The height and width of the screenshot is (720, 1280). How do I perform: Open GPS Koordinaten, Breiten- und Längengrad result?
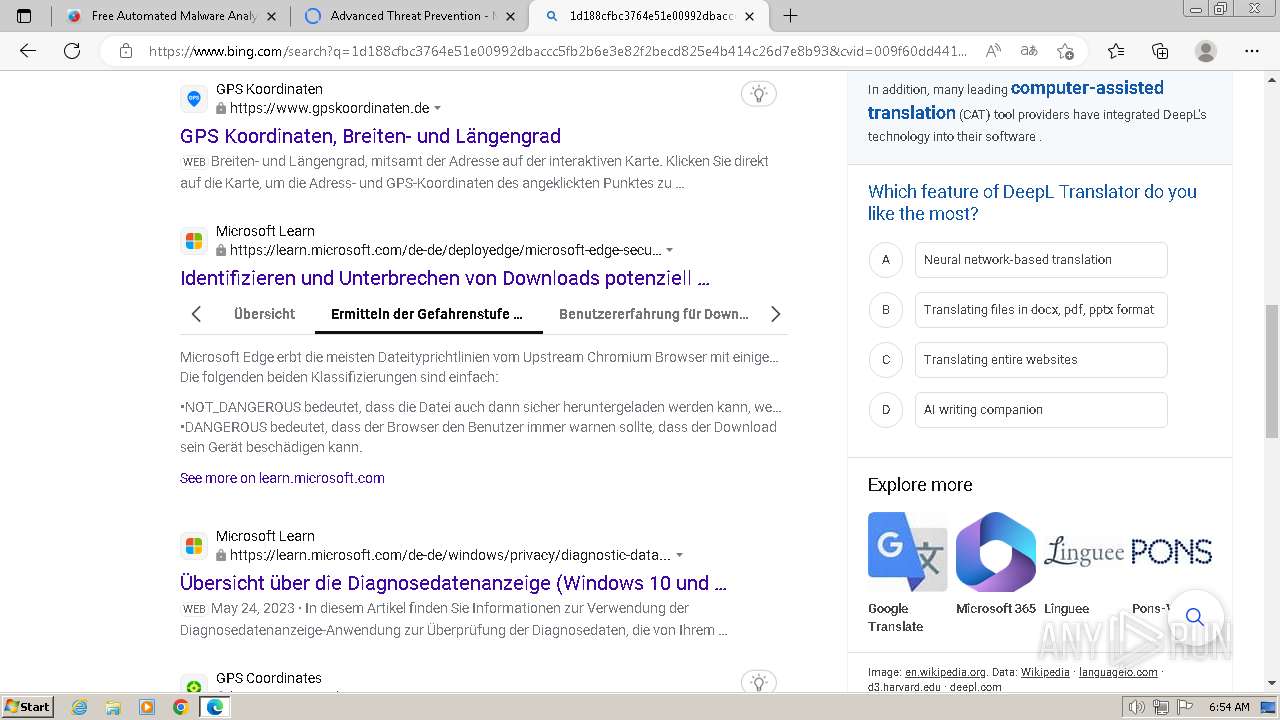tap(370, 136)
